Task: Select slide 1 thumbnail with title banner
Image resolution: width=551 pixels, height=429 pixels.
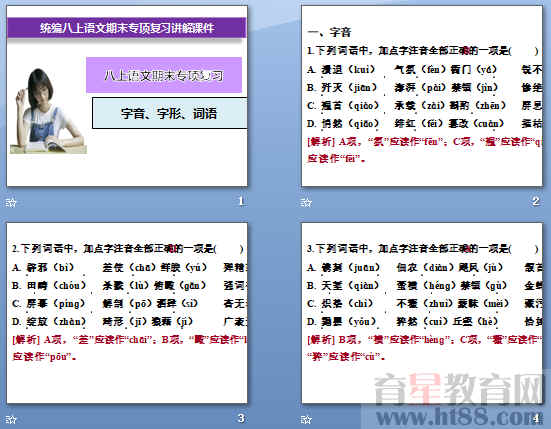Action: coord(127,96)
